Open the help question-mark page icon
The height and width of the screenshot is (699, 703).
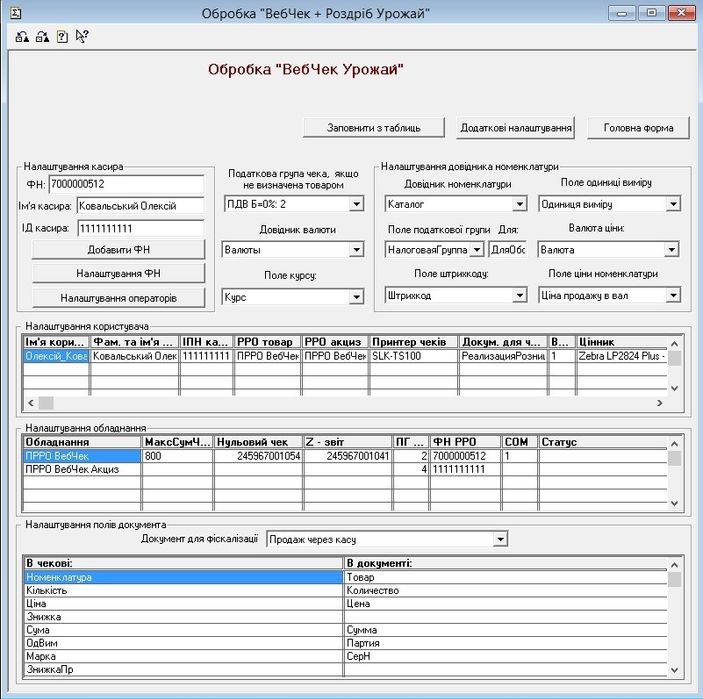(62, 37)
